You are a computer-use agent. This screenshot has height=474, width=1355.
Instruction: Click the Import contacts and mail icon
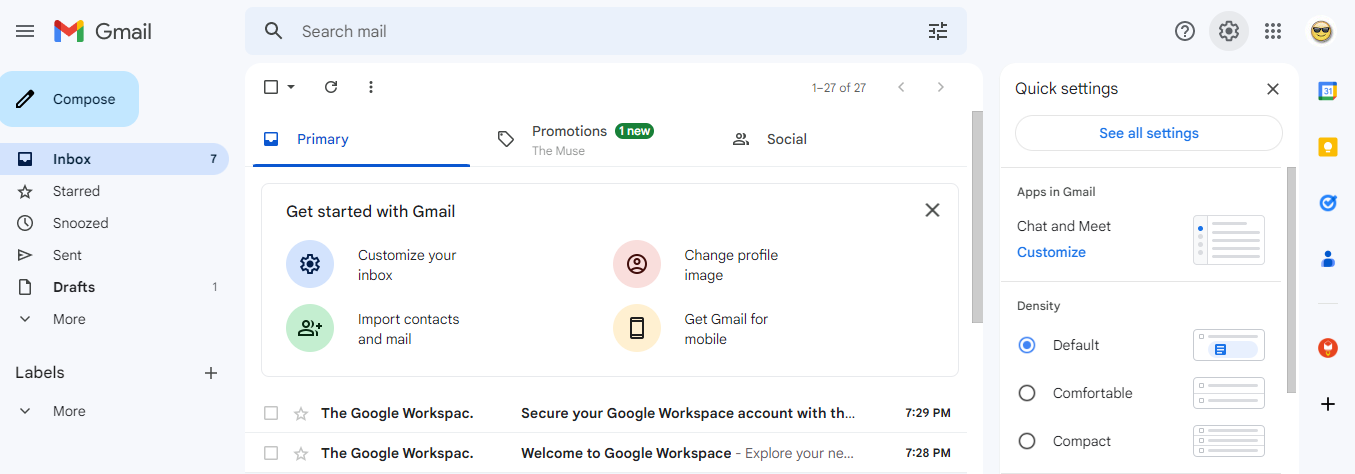[x=310, y=328]
